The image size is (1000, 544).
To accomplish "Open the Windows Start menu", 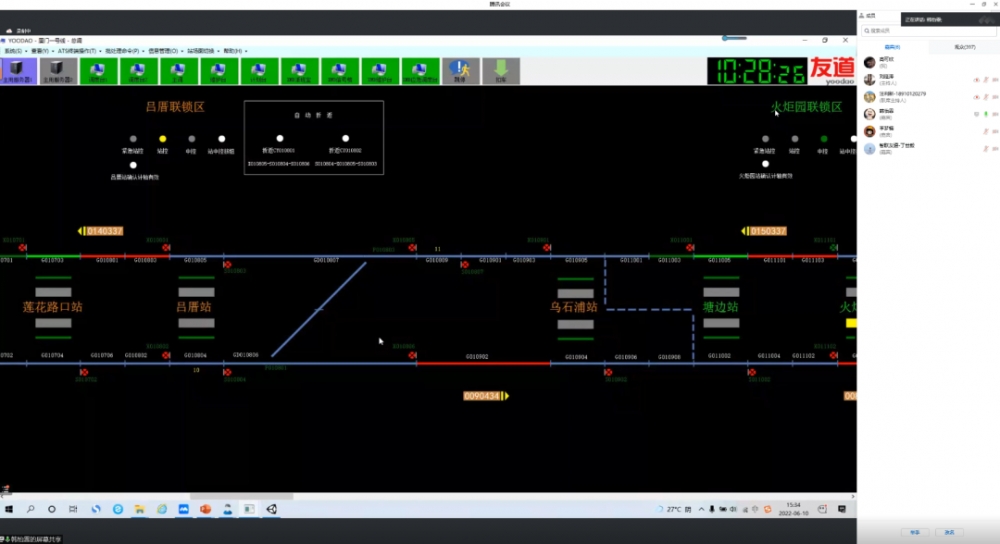I will click(8, 509).
